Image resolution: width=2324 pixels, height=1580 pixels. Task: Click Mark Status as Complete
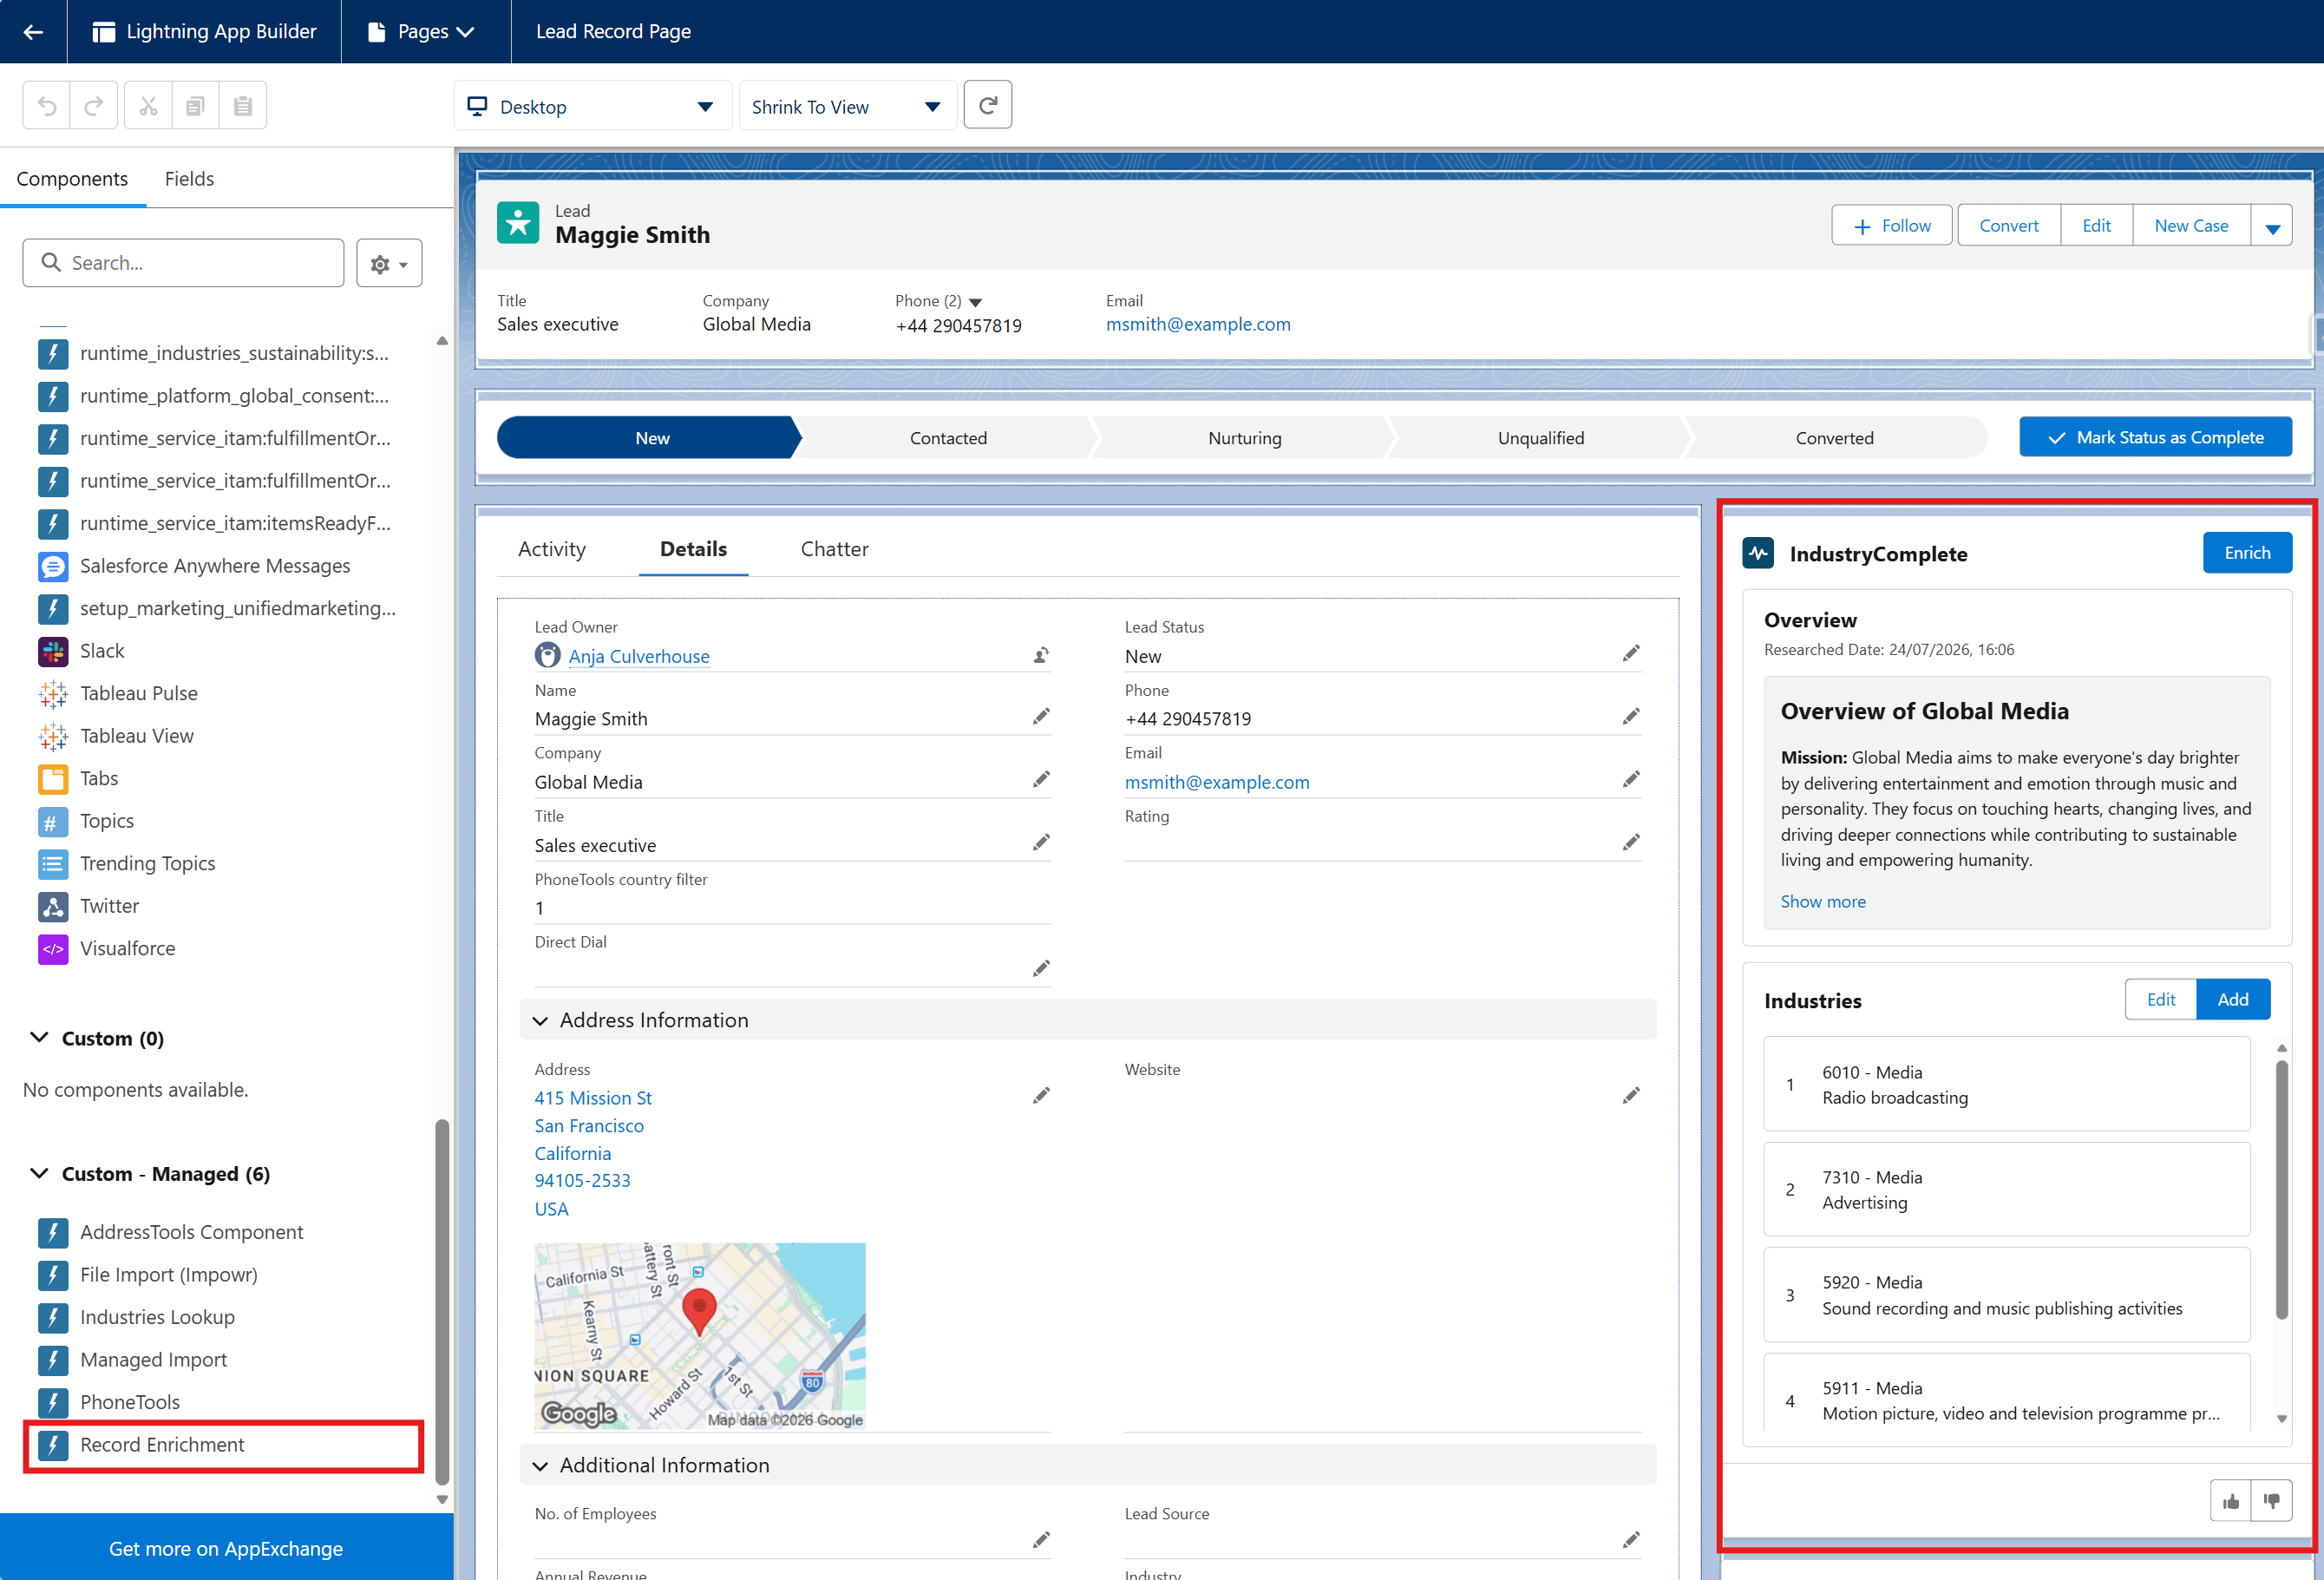pos(2155,438)
